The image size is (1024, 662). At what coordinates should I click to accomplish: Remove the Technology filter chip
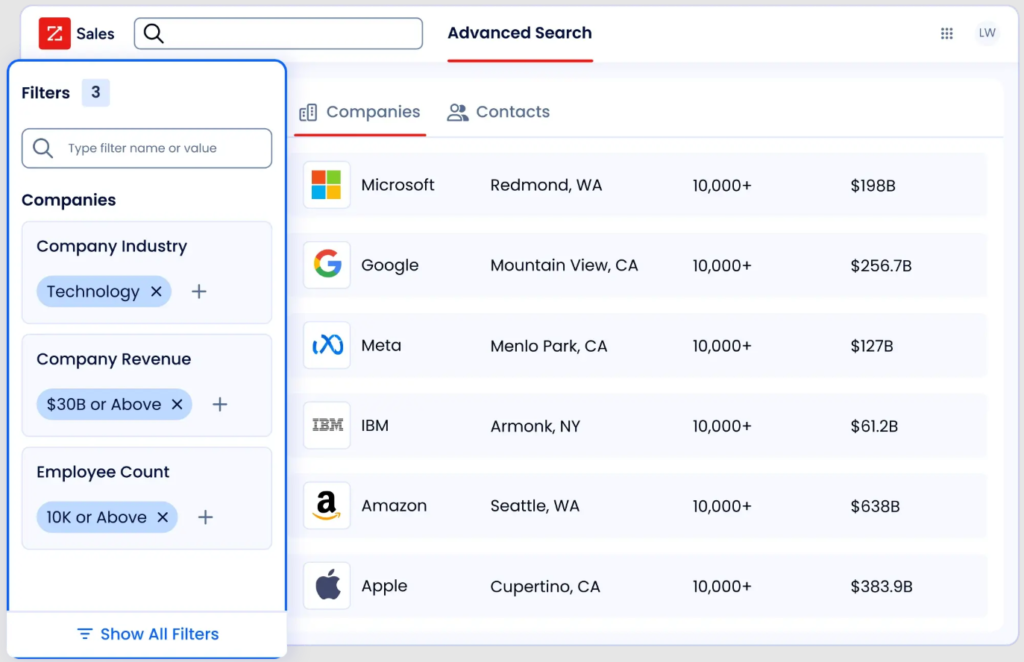click(156, 291)
